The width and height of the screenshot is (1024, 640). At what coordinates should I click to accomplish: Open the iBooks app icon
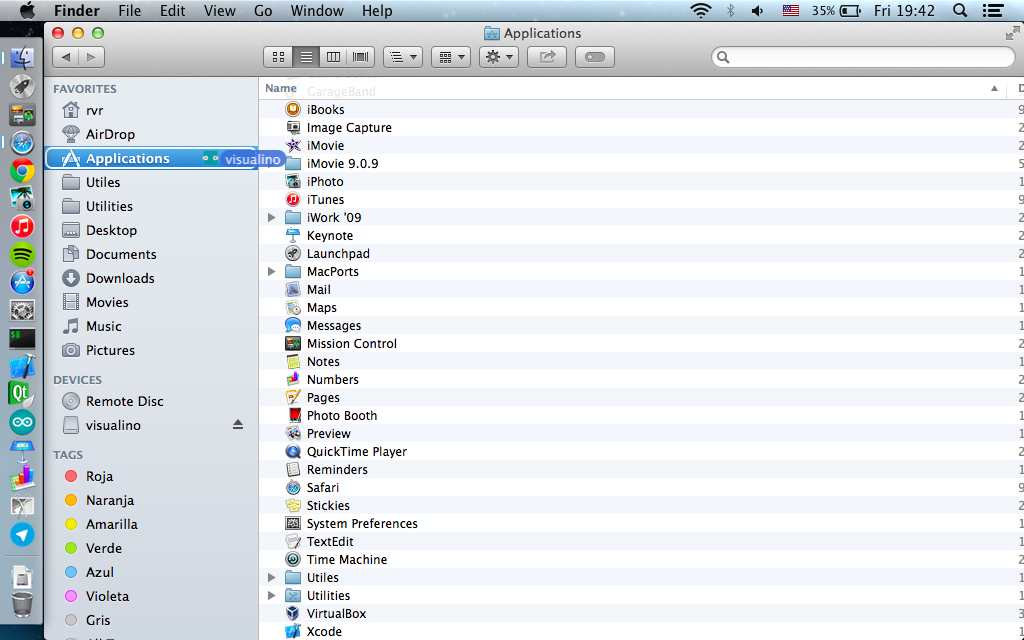pos(293,110)
